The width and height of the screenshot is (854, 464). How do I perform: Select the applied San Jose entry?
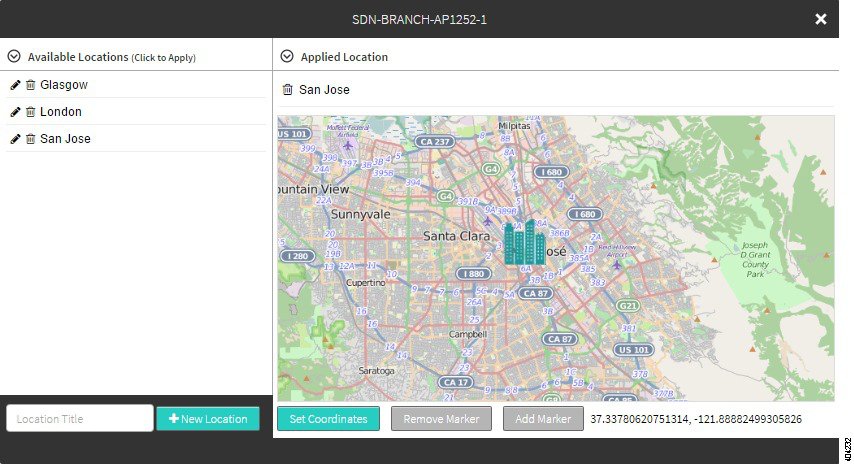click(x=324, y=90)
